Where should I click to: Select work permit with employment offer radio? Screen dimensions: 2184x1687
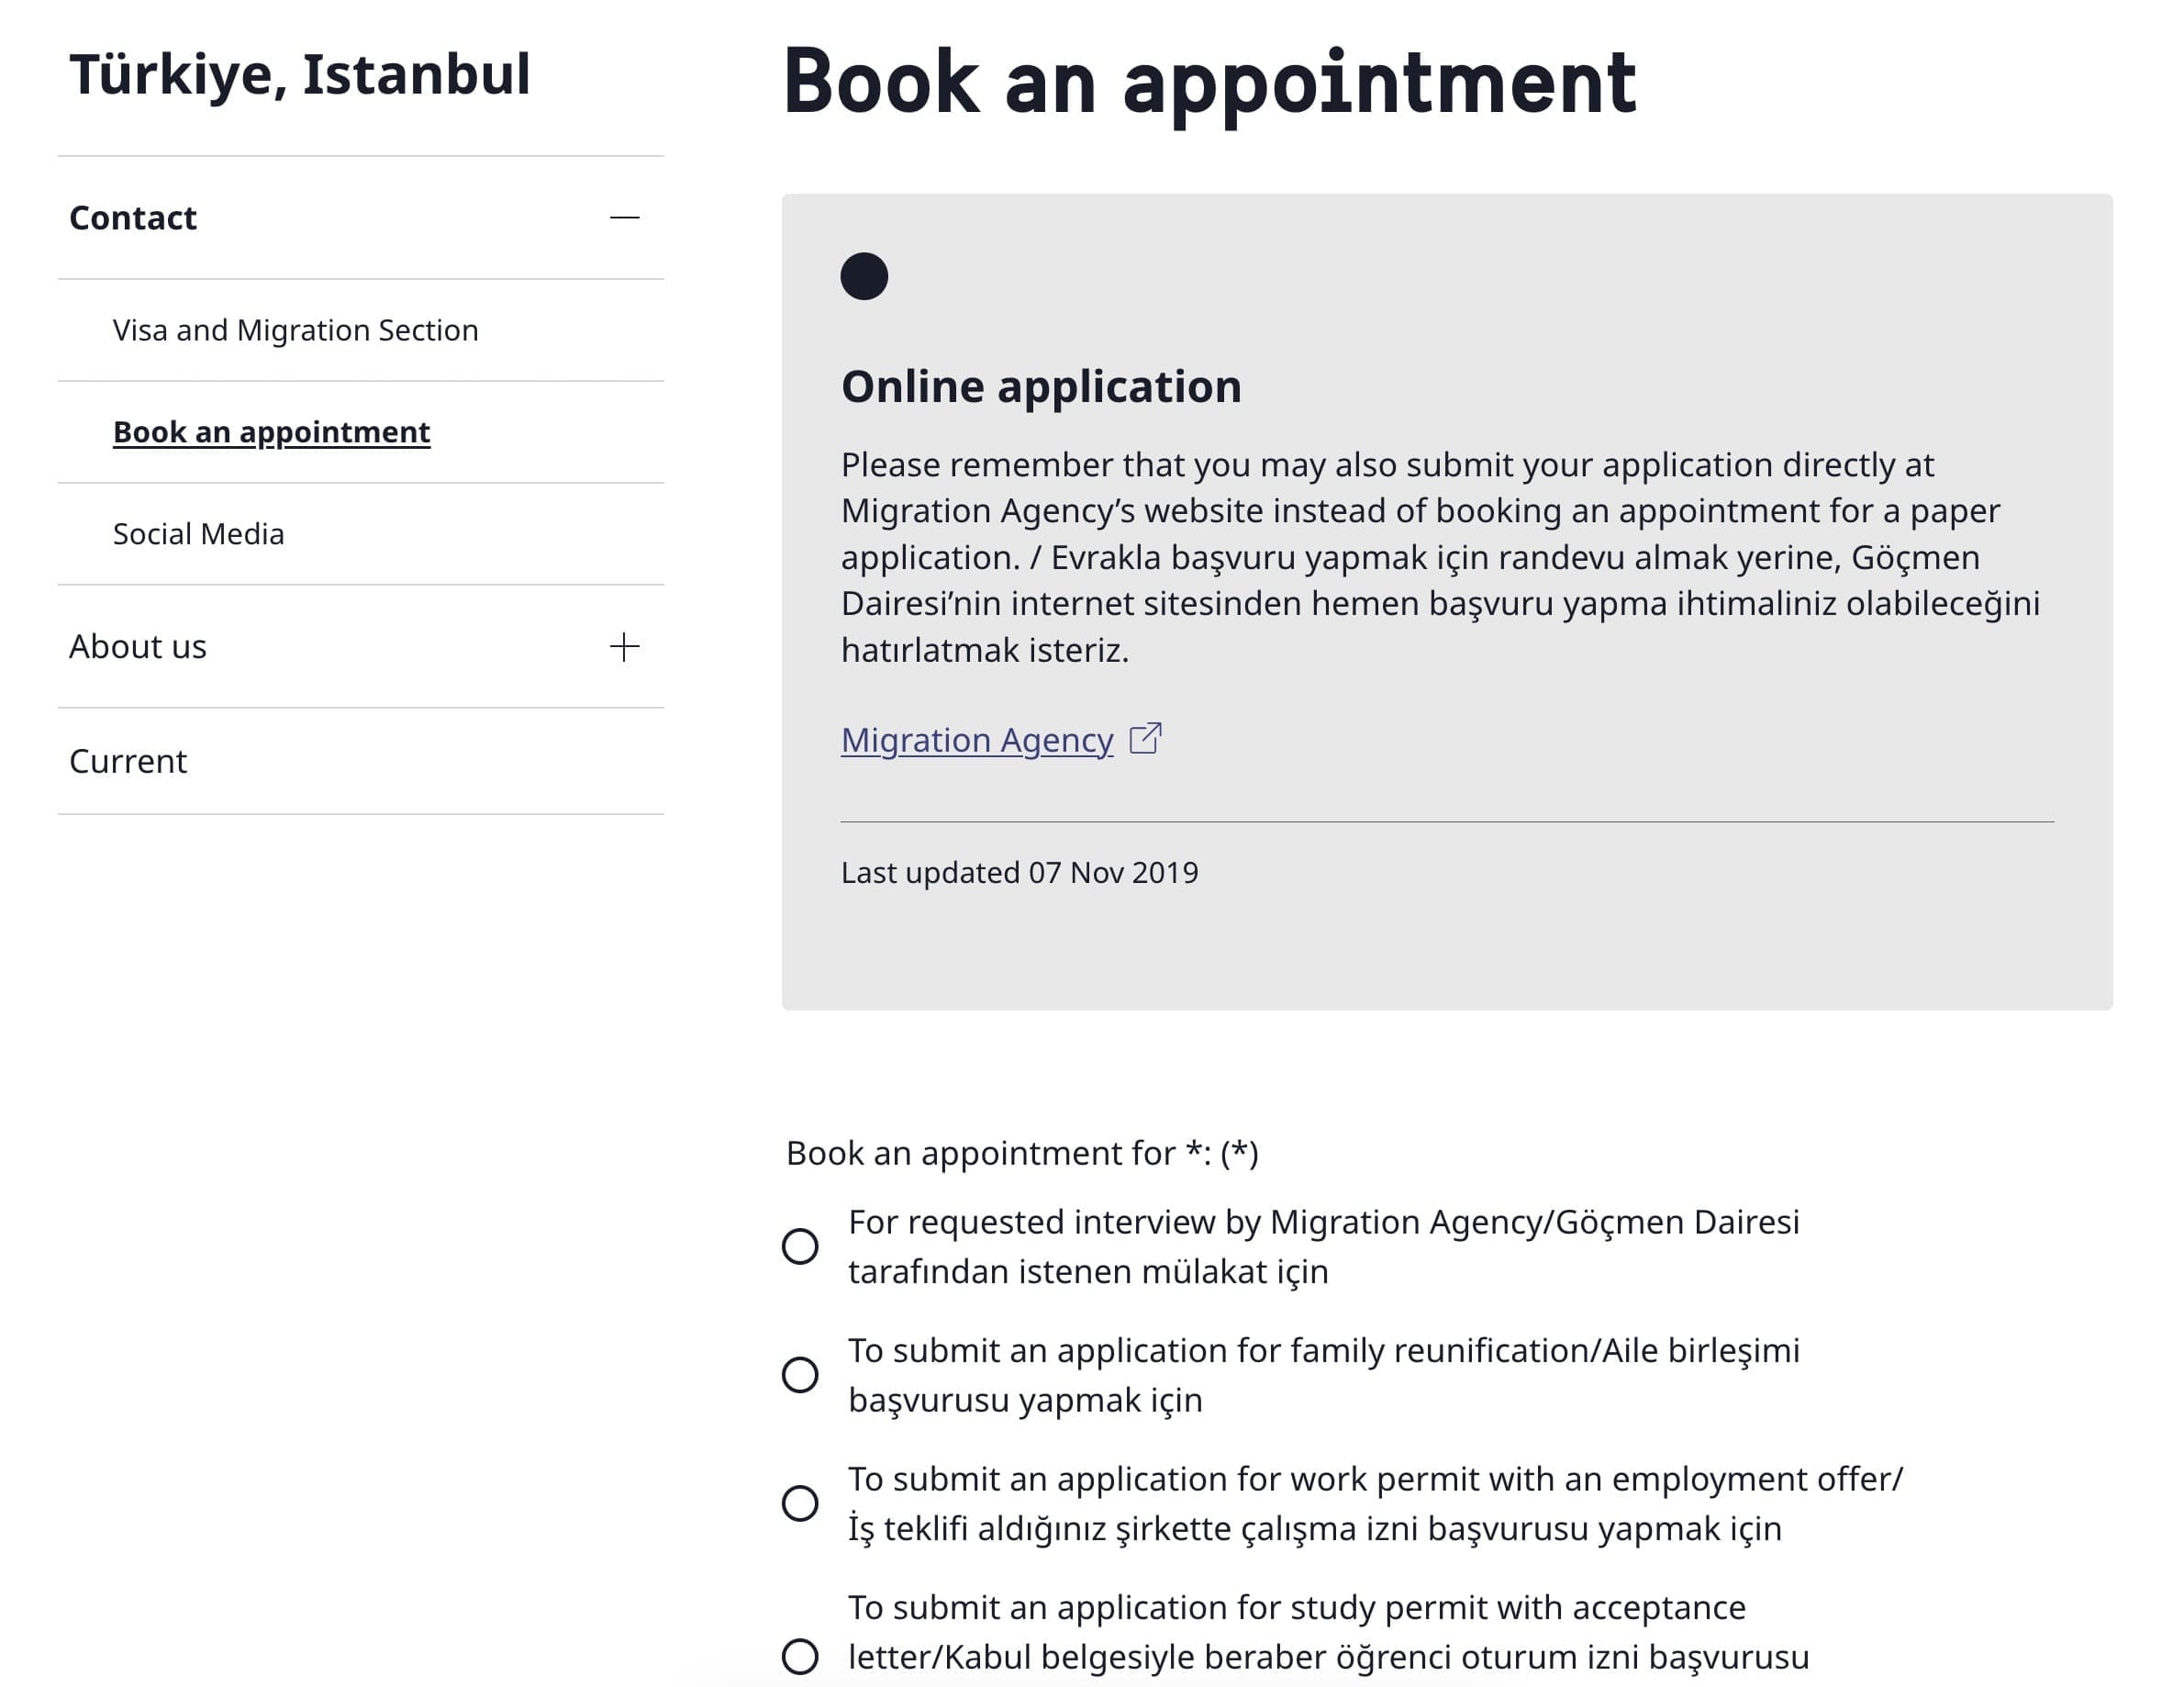(x=800, y=1503)
